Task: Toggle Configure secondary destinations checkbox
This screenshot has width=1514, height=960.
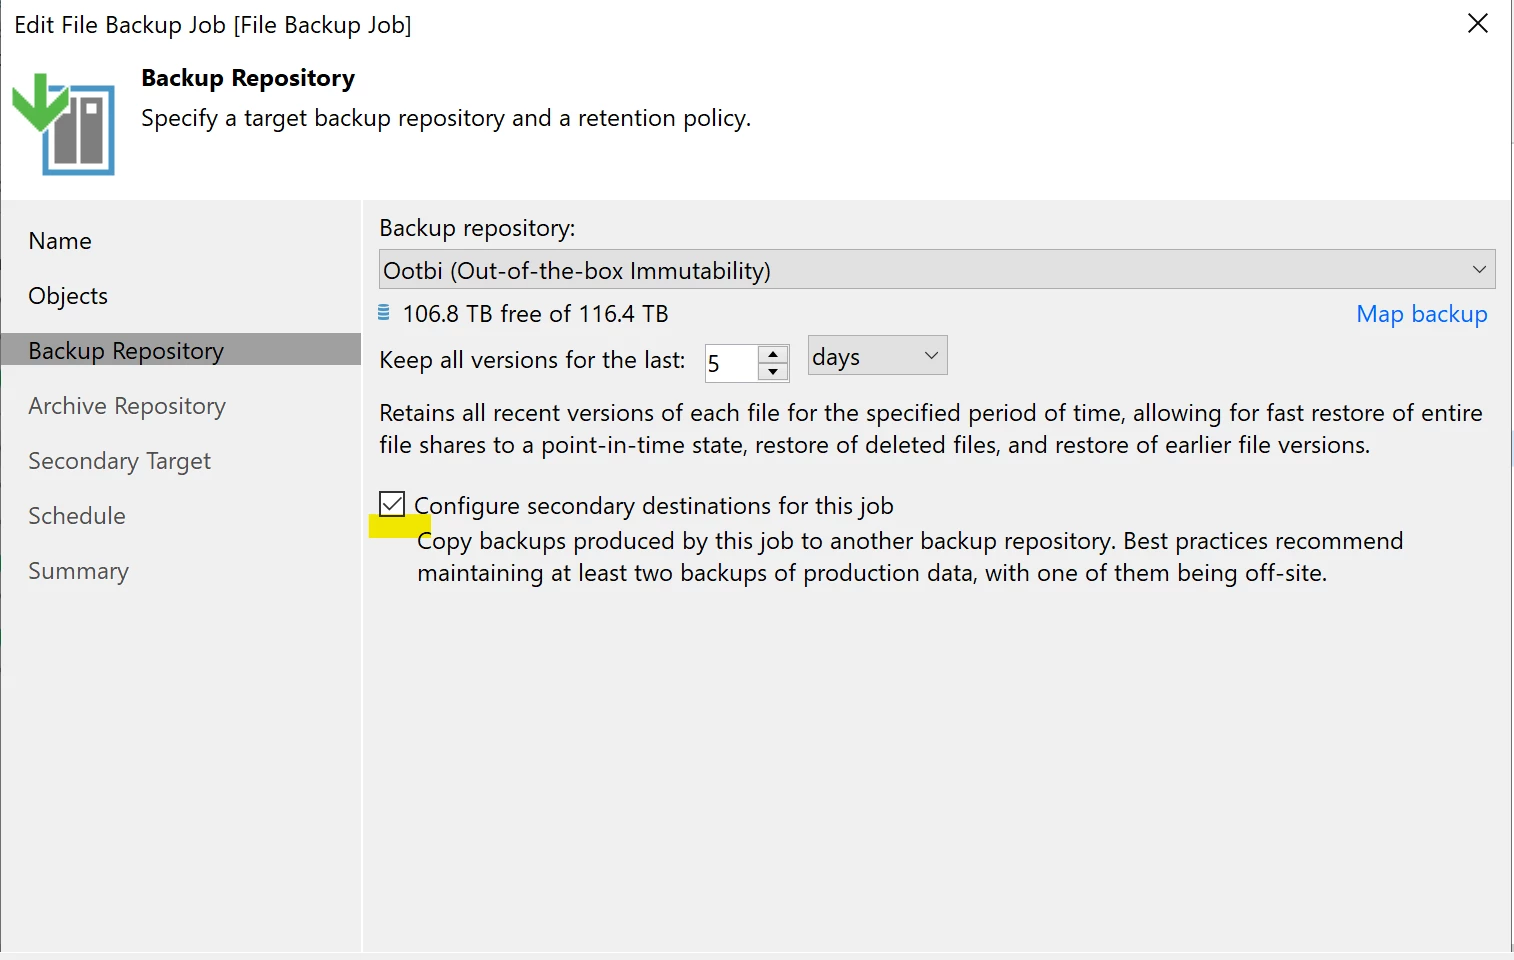Action: pos(392,504)
